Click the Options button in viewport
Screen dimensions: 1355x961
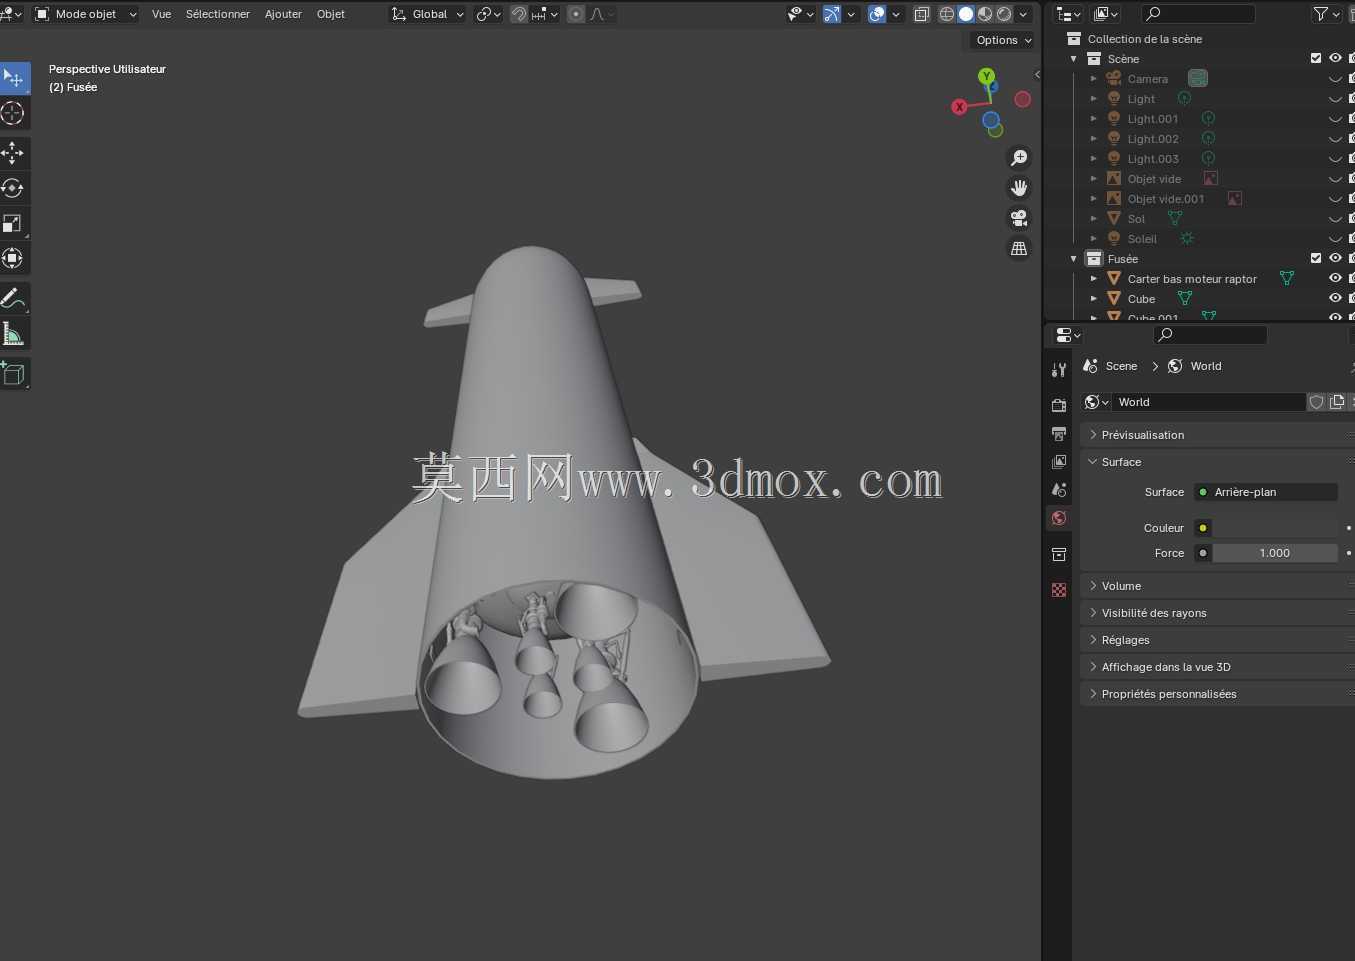(1003, 40)
